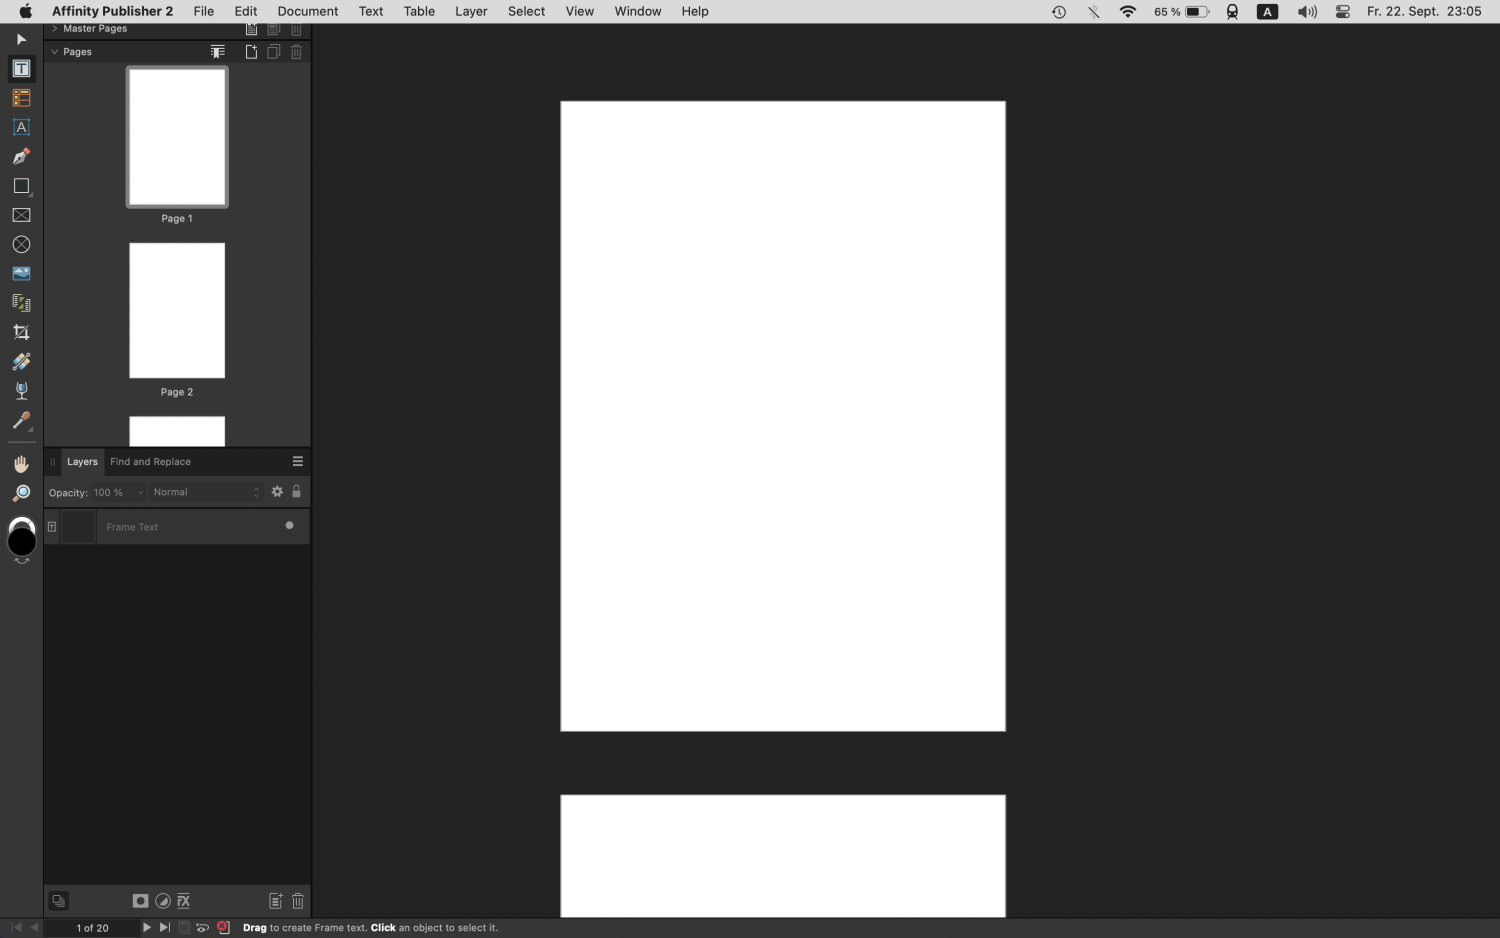This screenshot has height=938, width=1500.
Task: Activate the Color Picker tool
Action: tap(21, 421)
